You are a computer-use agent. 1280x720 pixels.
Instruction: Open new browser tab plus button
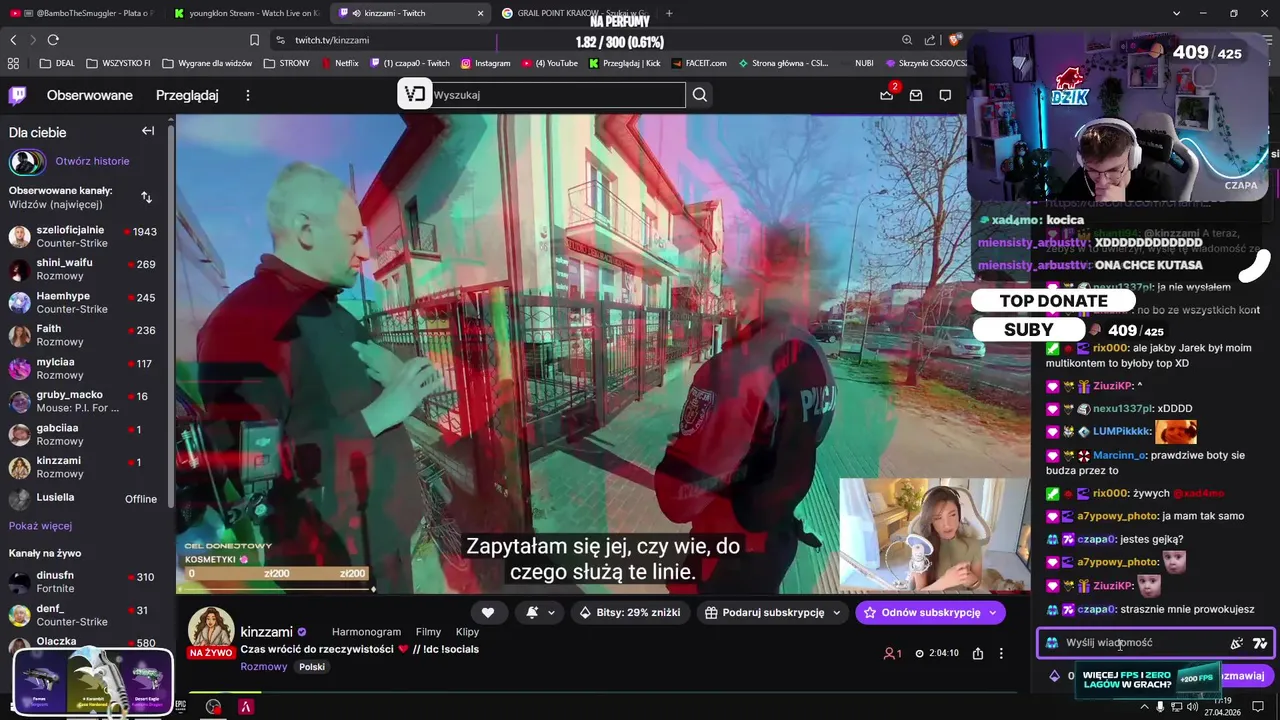pos(669,13)
